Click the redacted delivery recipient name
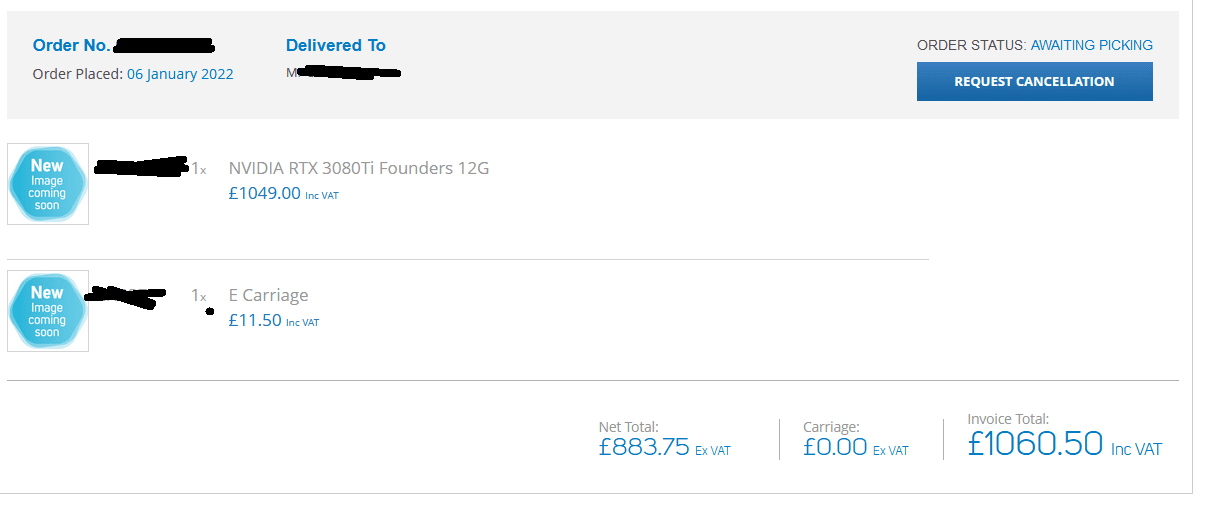The width and height of the screenshot is (1225, 505). 345,73
